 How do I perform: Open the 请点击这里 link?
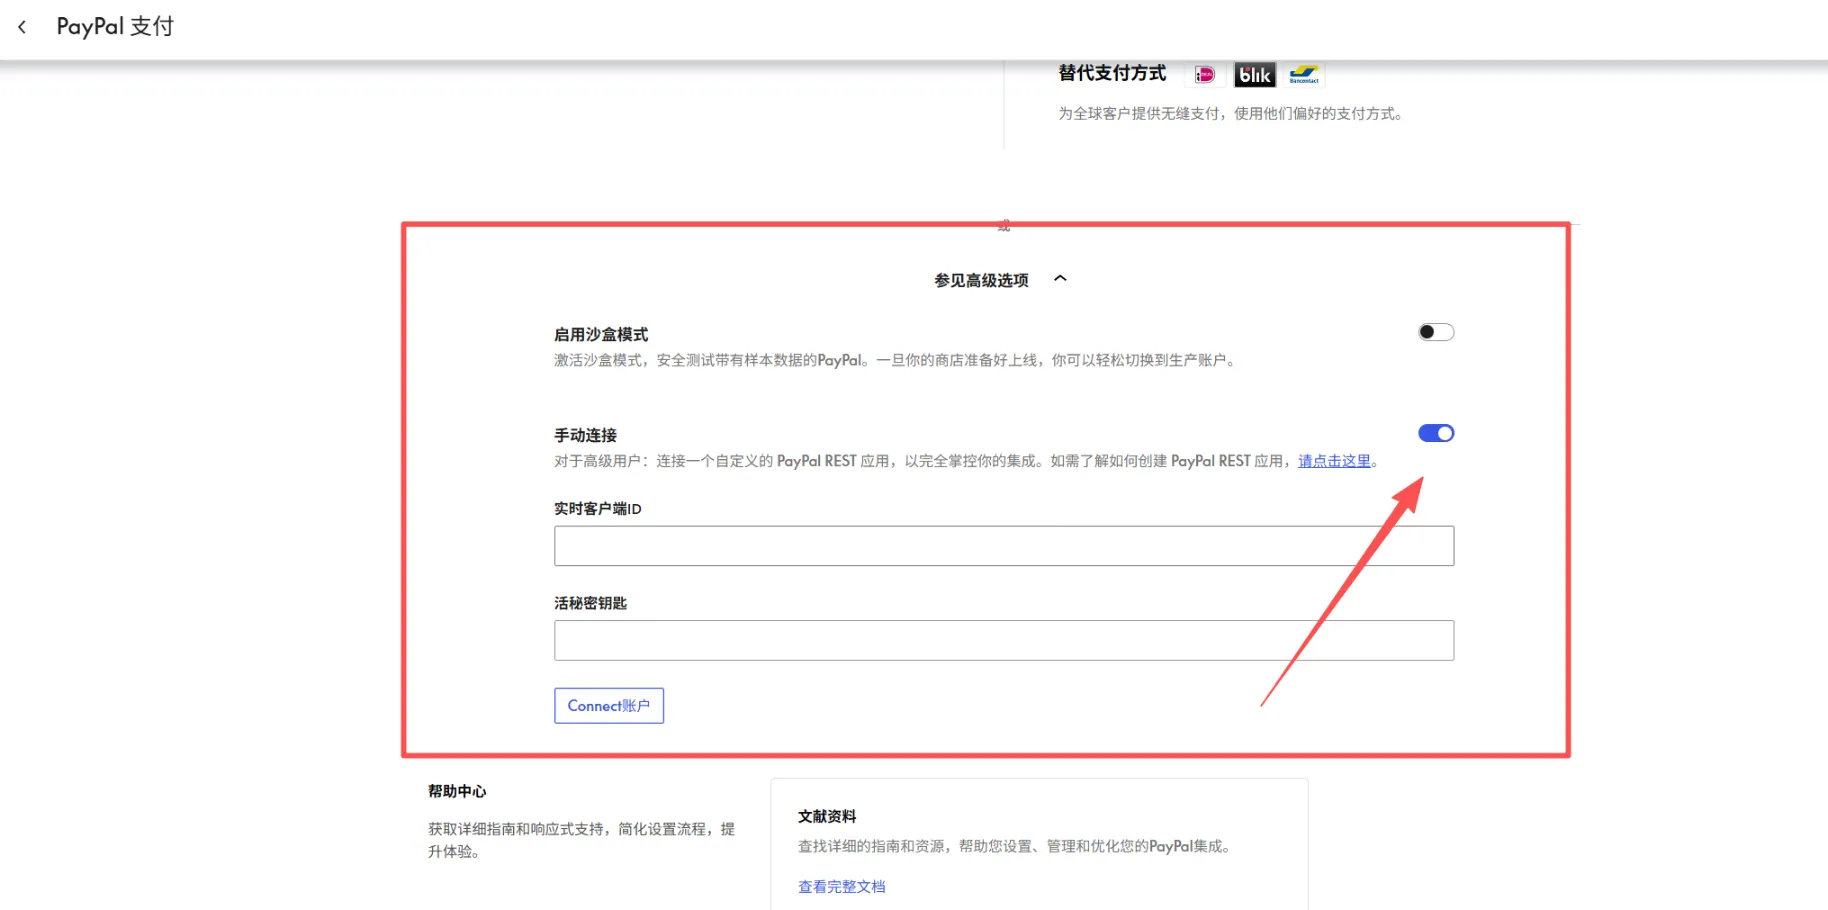coord(1334,461)
